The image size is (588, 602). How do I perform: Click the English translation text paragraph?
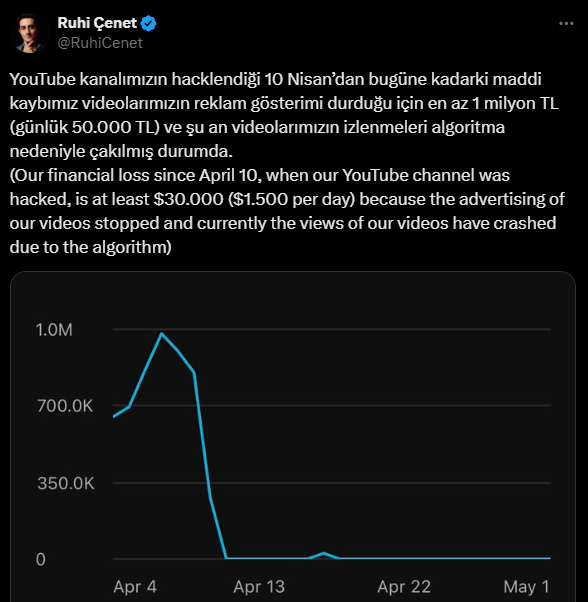click(x=287, y=211)
